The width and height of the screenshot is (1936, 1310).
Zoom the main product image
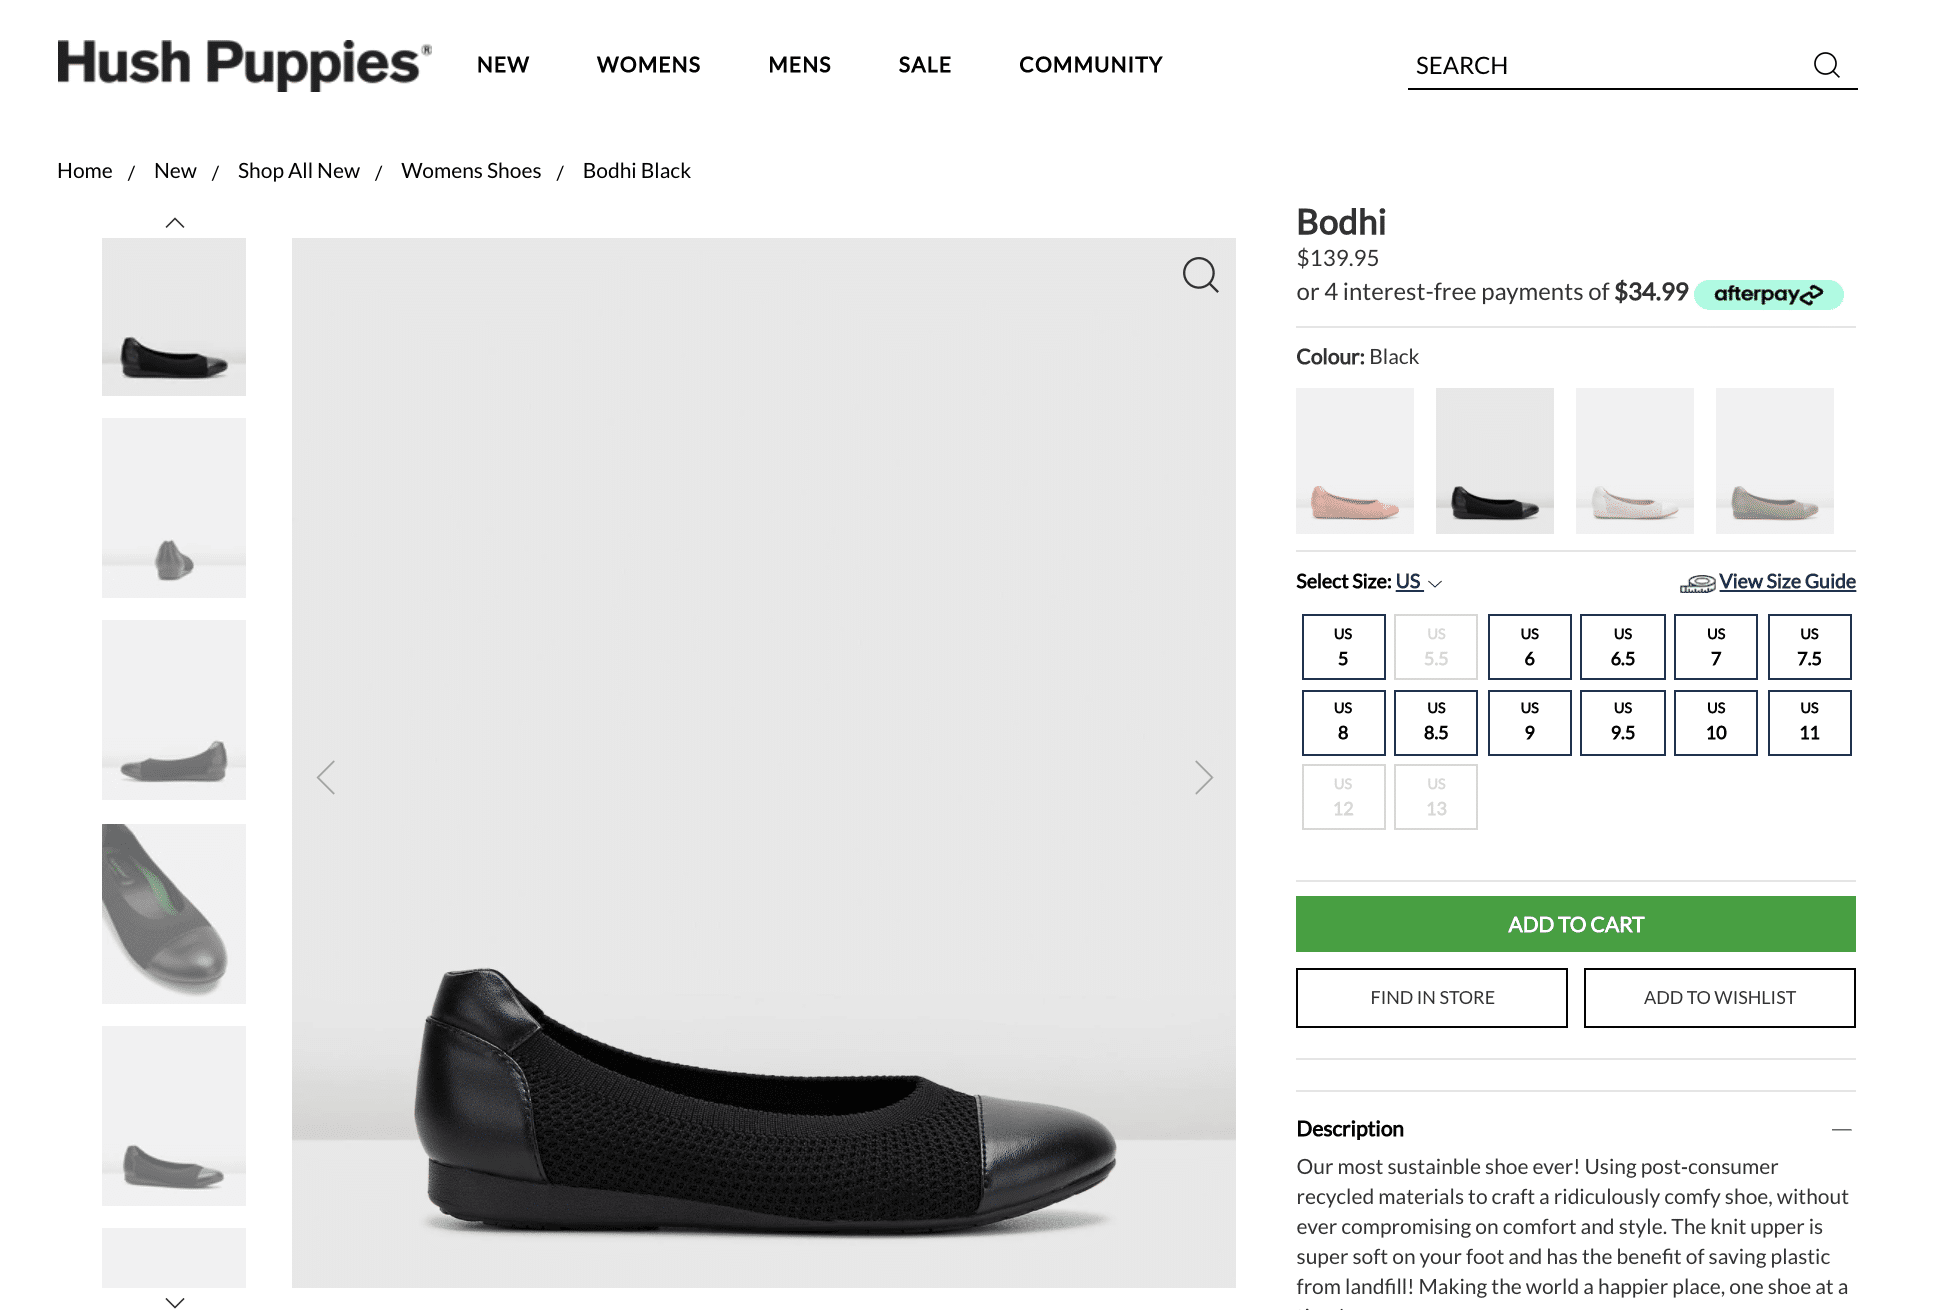click(x=1200, y=275)
